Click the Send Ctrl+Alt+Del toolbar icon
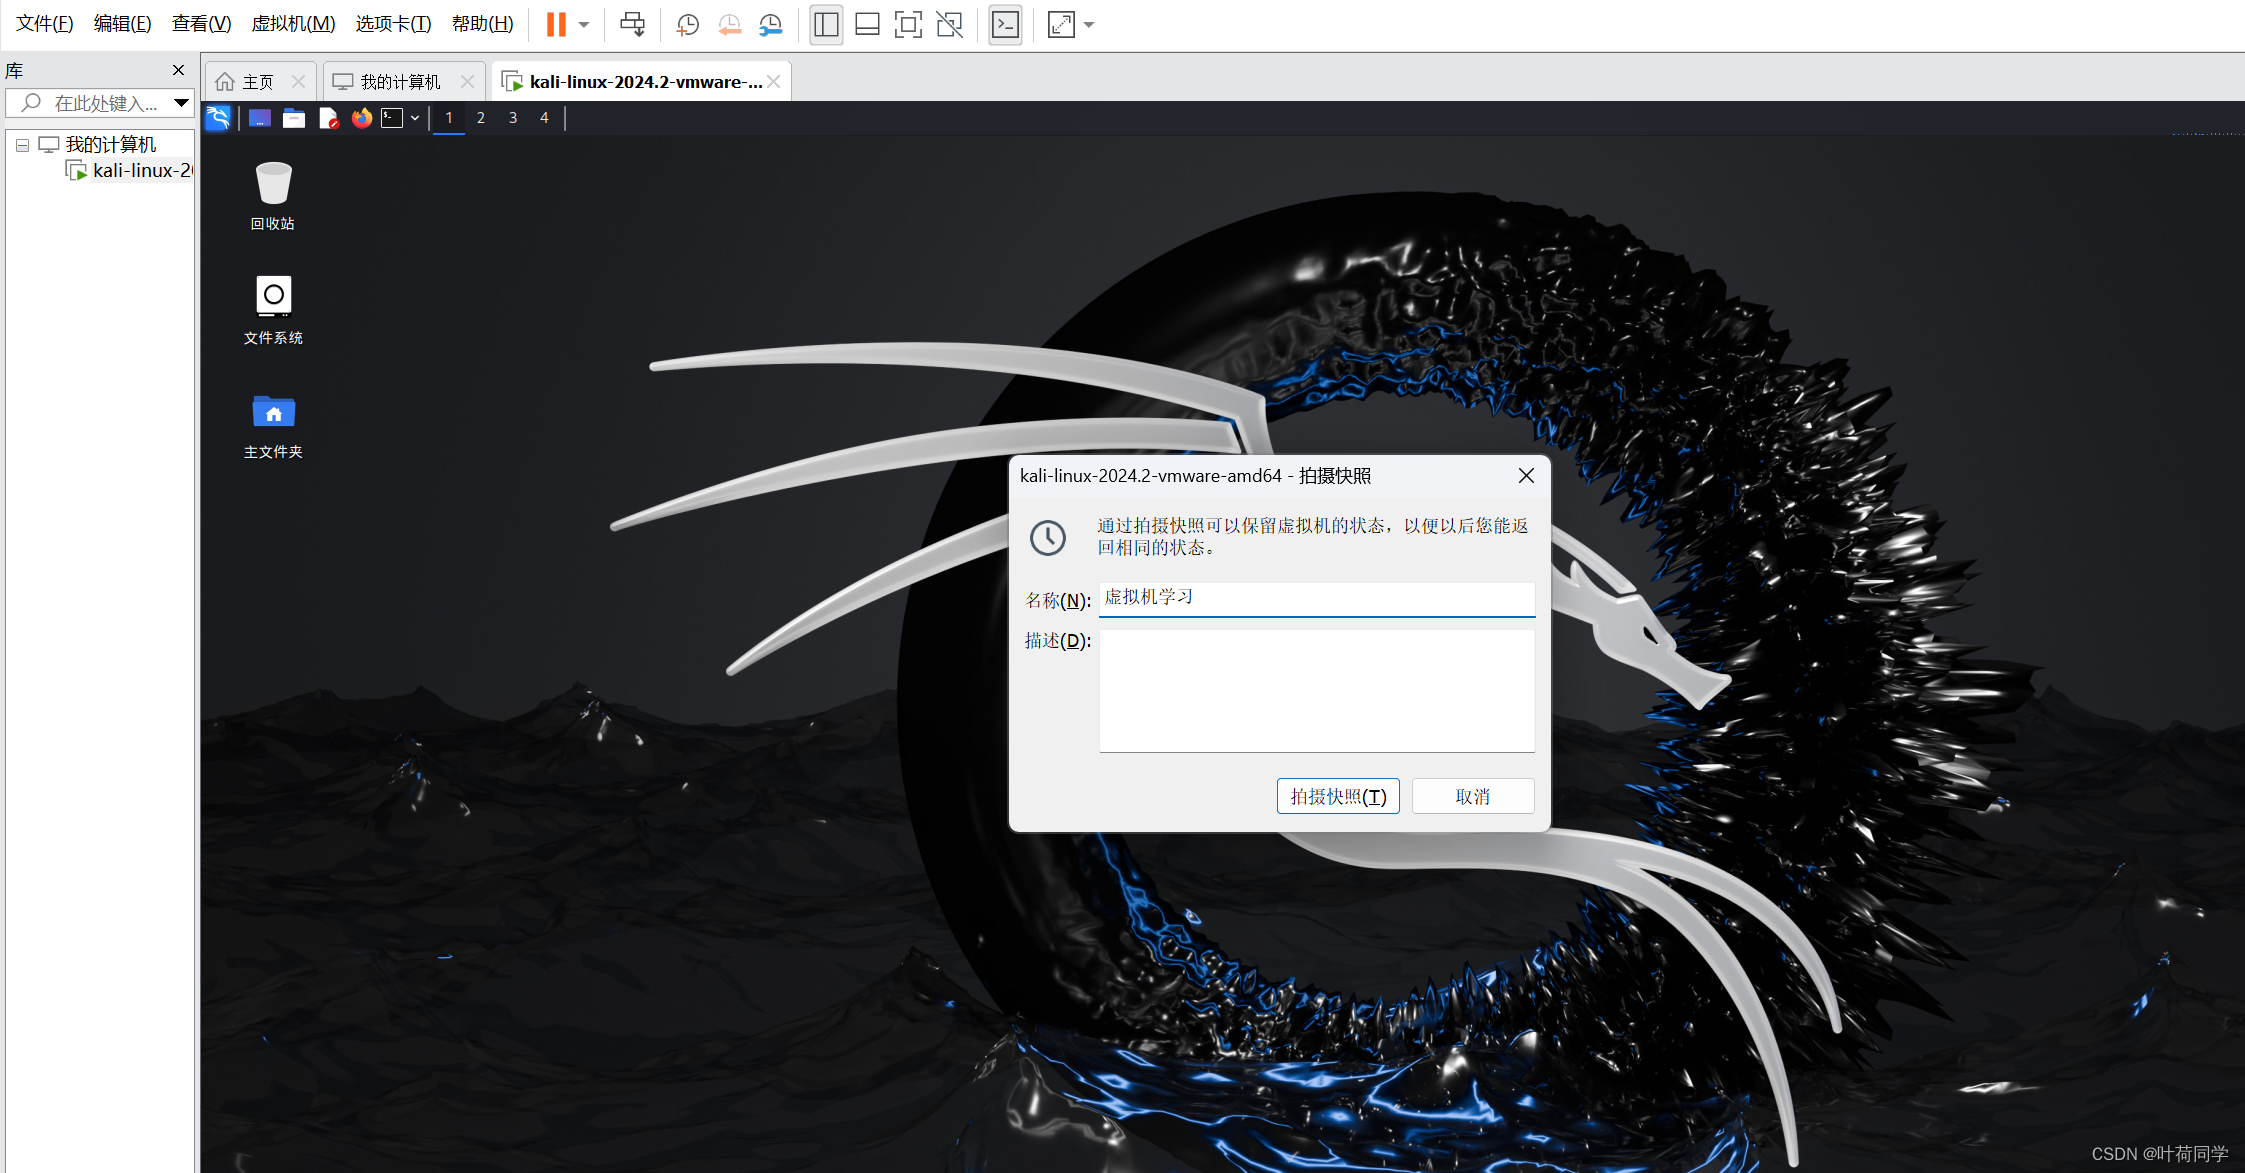2245x1173 pixels. point(632,24)
